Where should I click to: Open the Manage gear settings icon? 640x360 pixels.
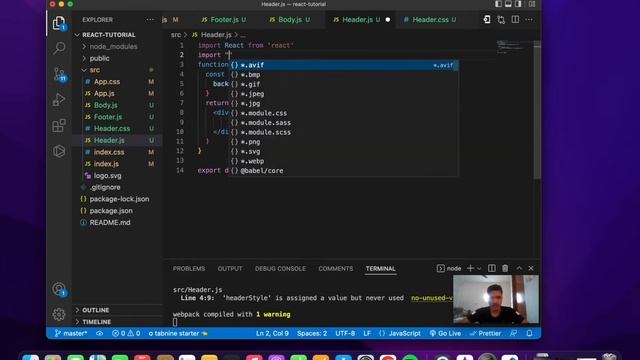59,314
